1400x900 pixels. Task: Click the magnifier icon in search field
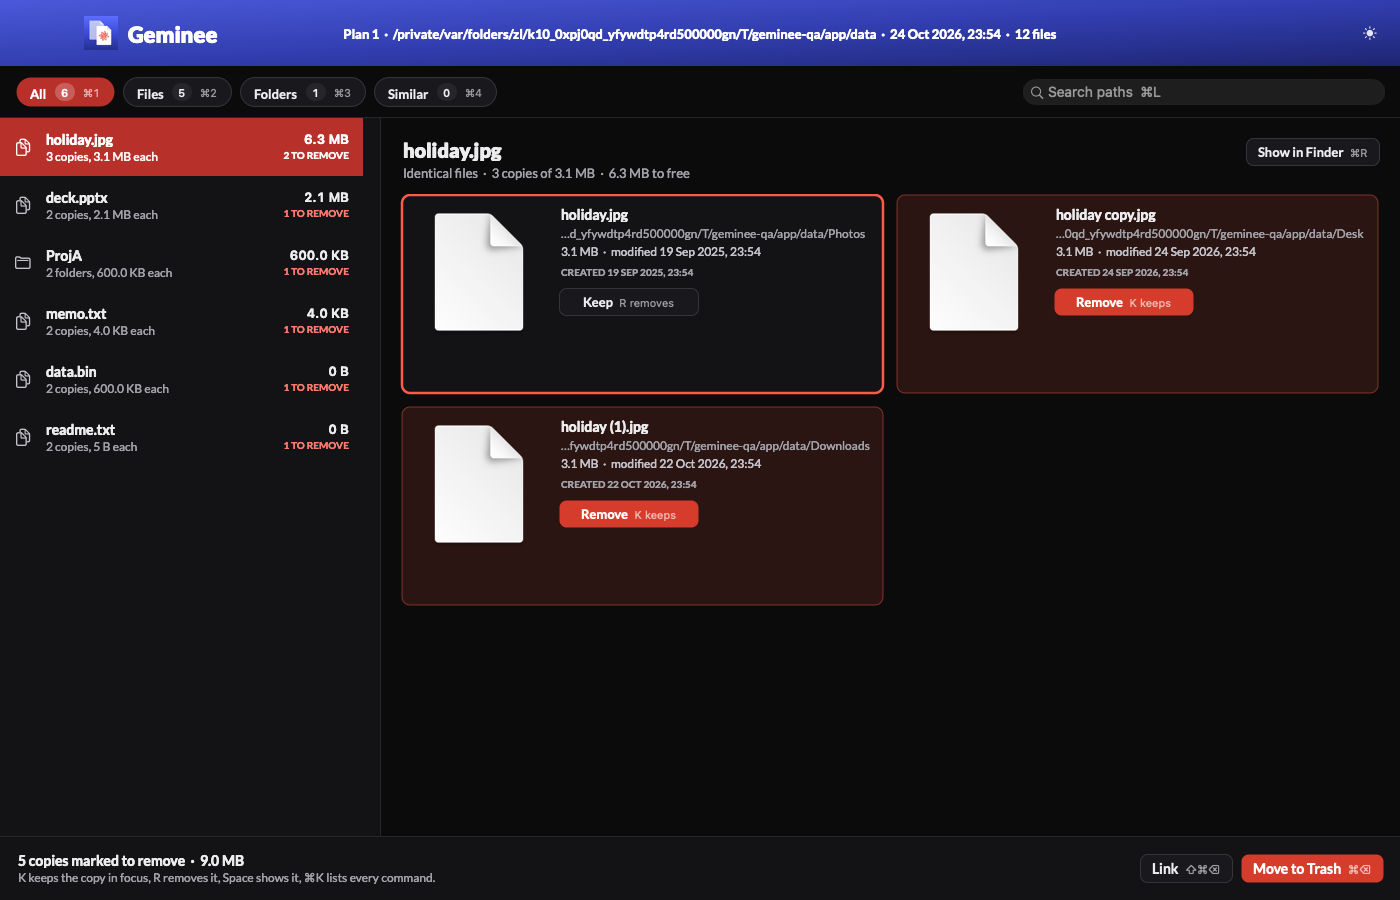[1037, 93]
